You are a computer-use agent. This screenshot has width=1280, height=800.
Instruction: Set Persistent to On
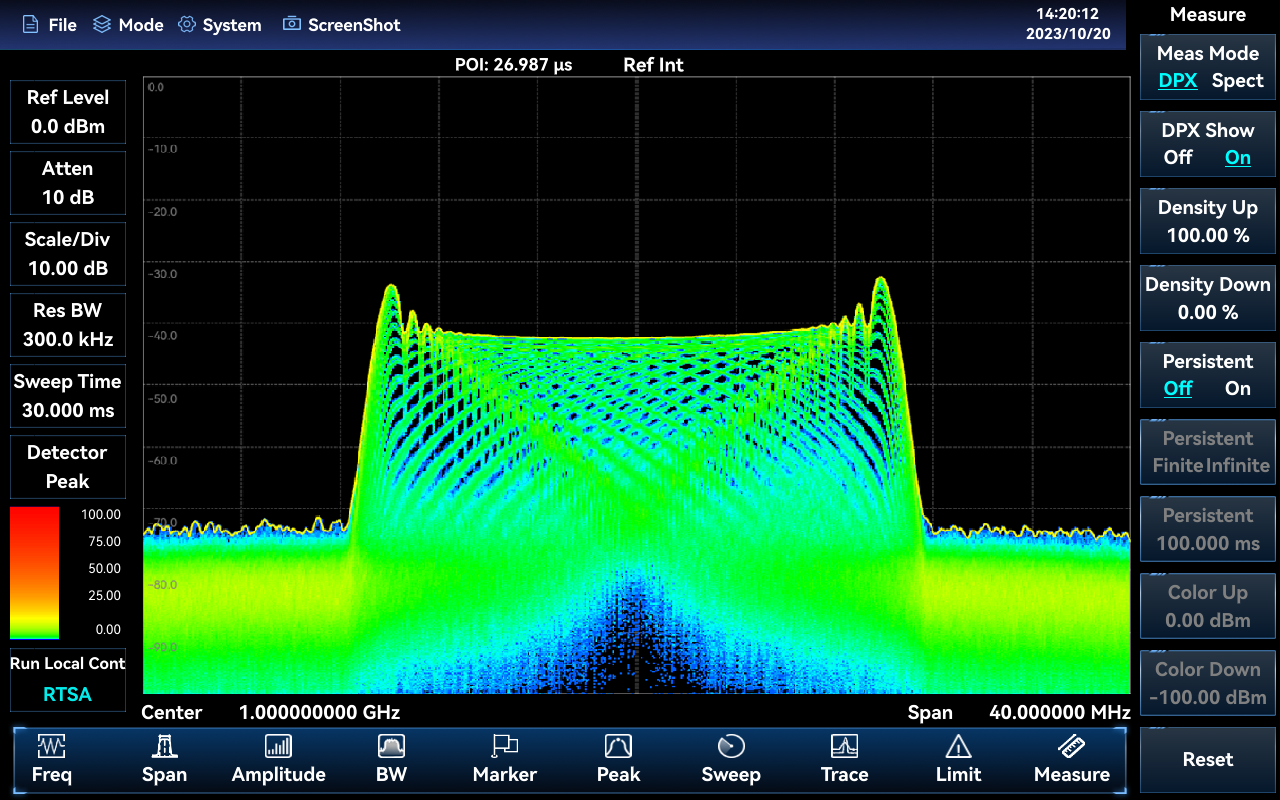coord(1237,389)
